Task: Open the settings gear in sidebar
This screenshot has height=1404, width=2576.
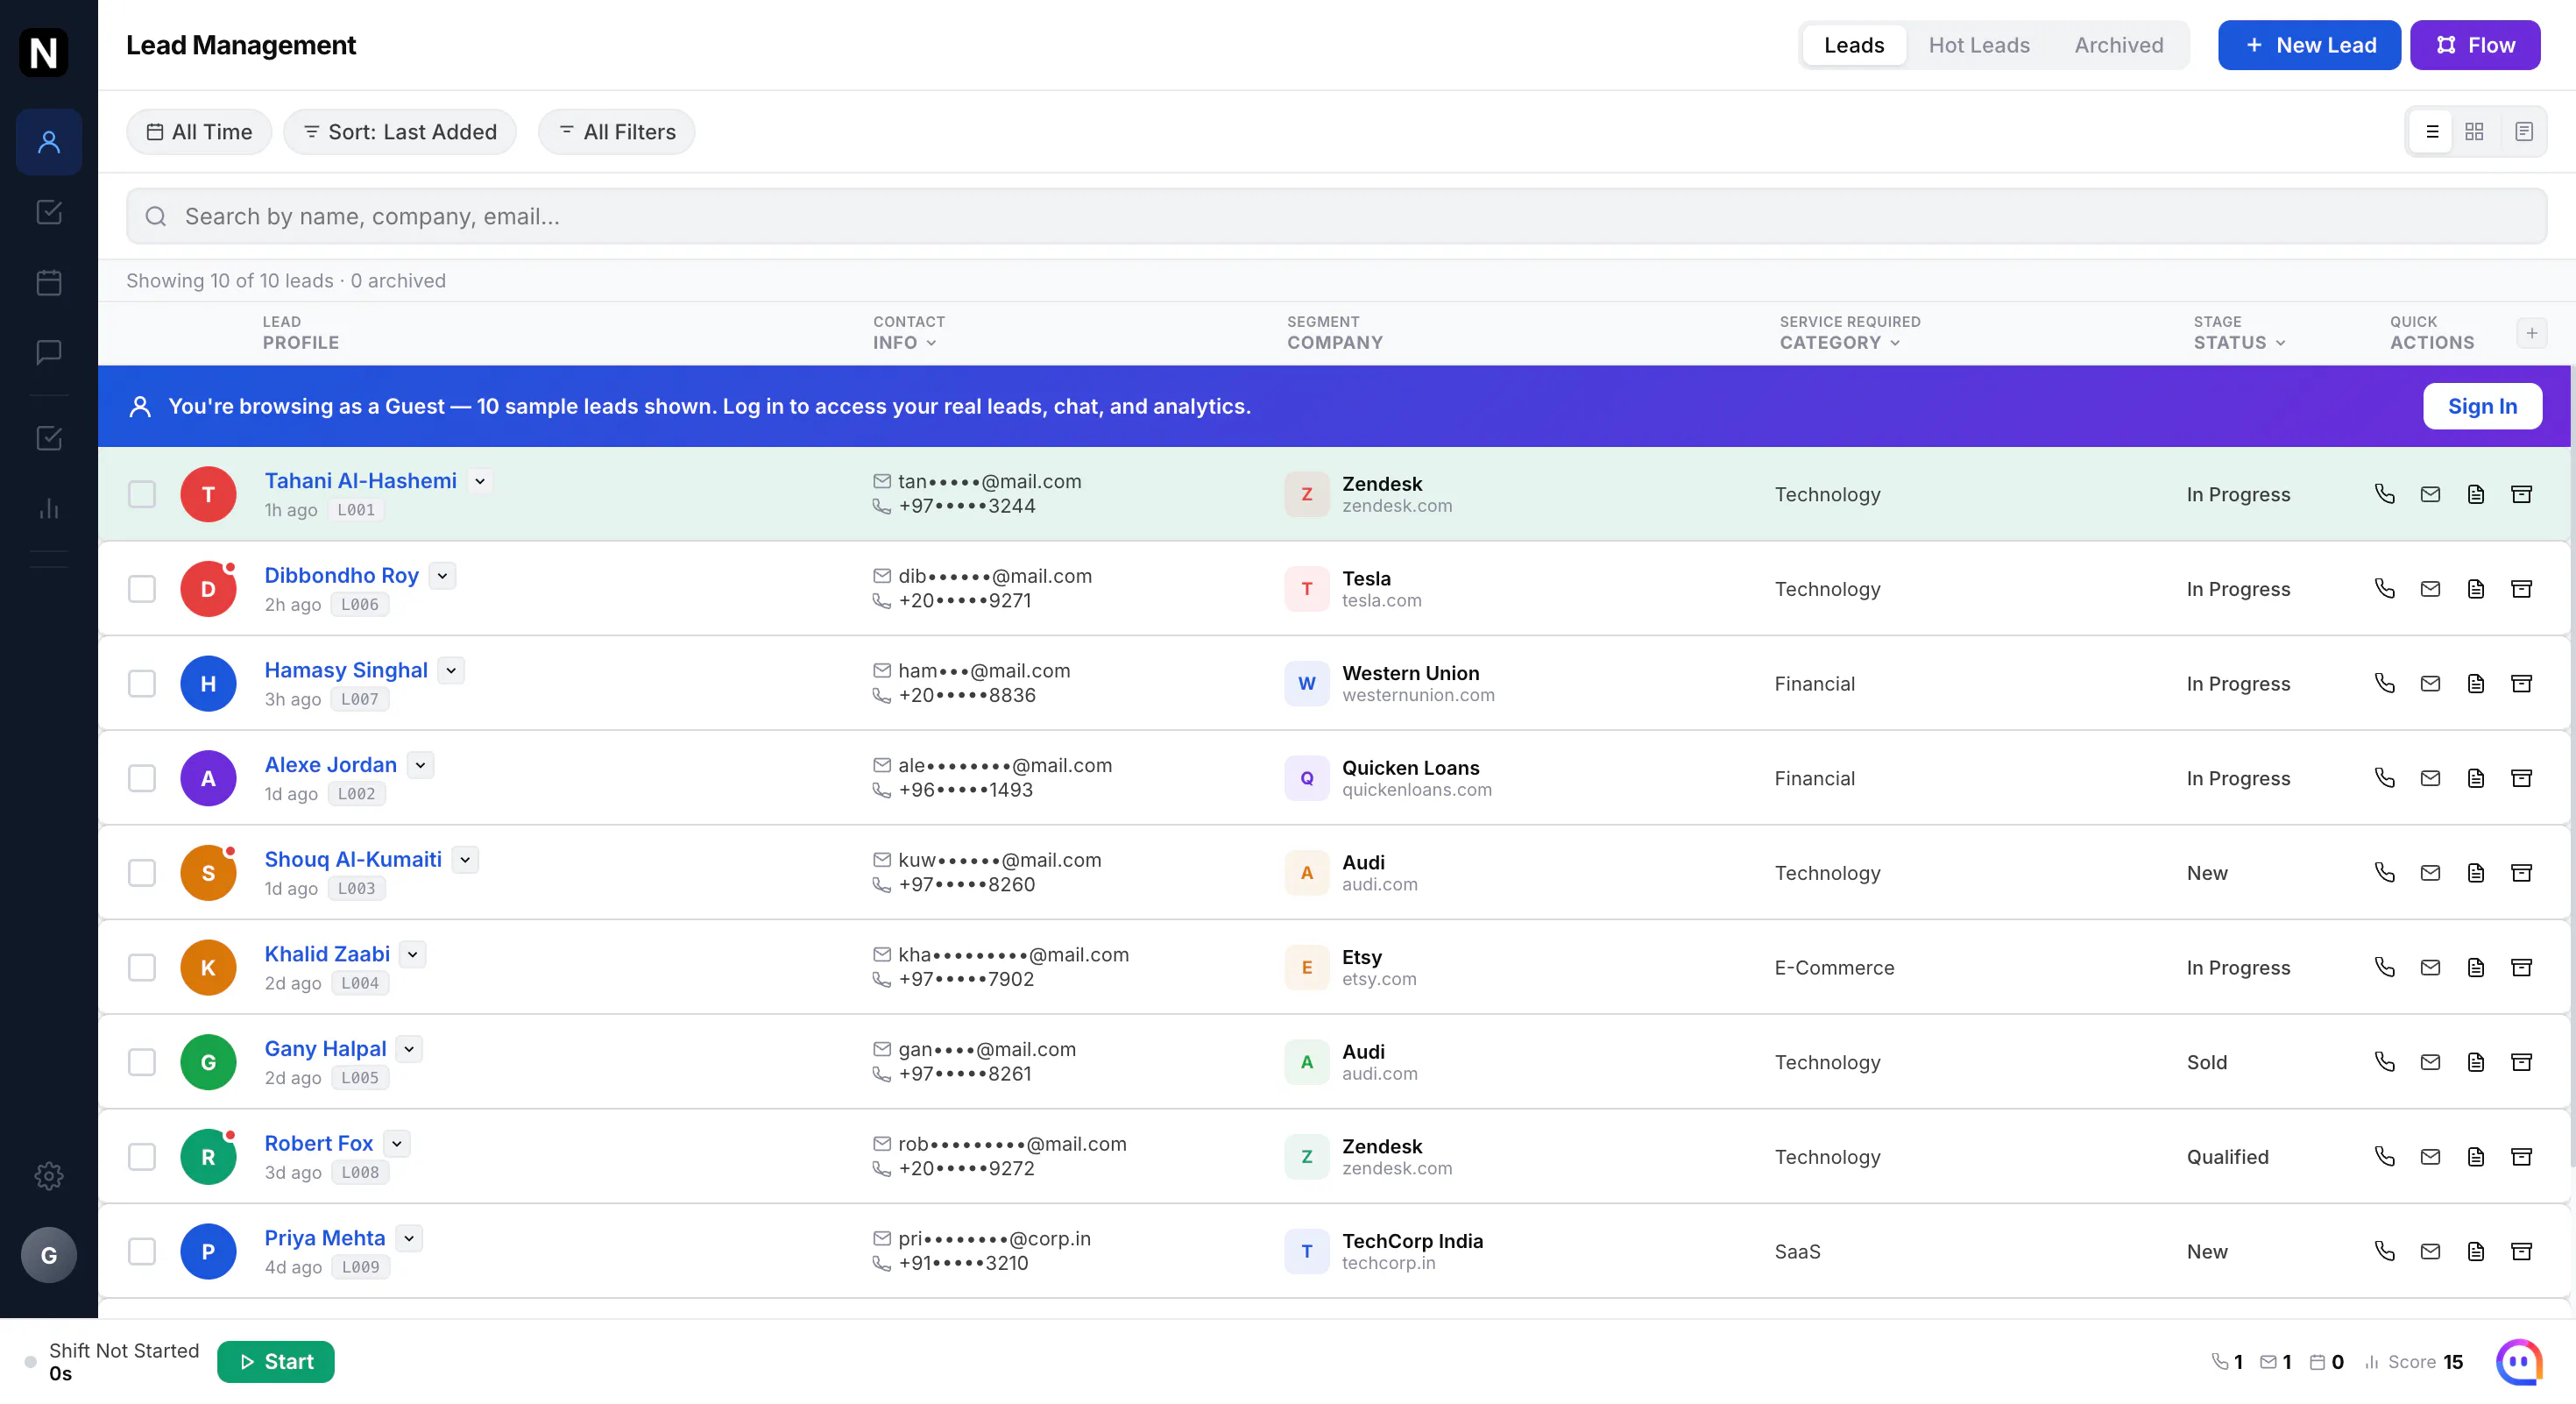Action: tap(48, 1176)
